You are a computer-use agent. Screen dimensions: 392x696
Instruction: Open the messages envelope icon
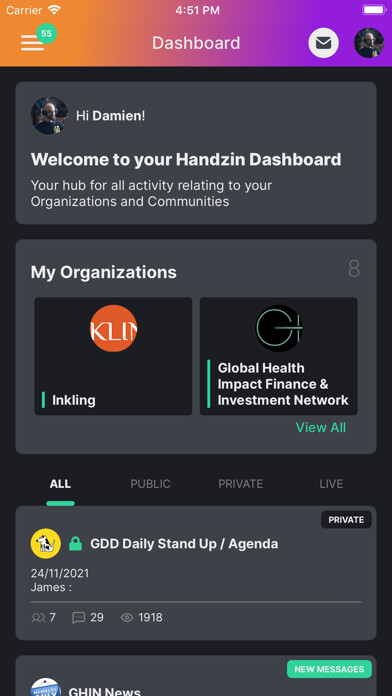(x=324, y=43)
